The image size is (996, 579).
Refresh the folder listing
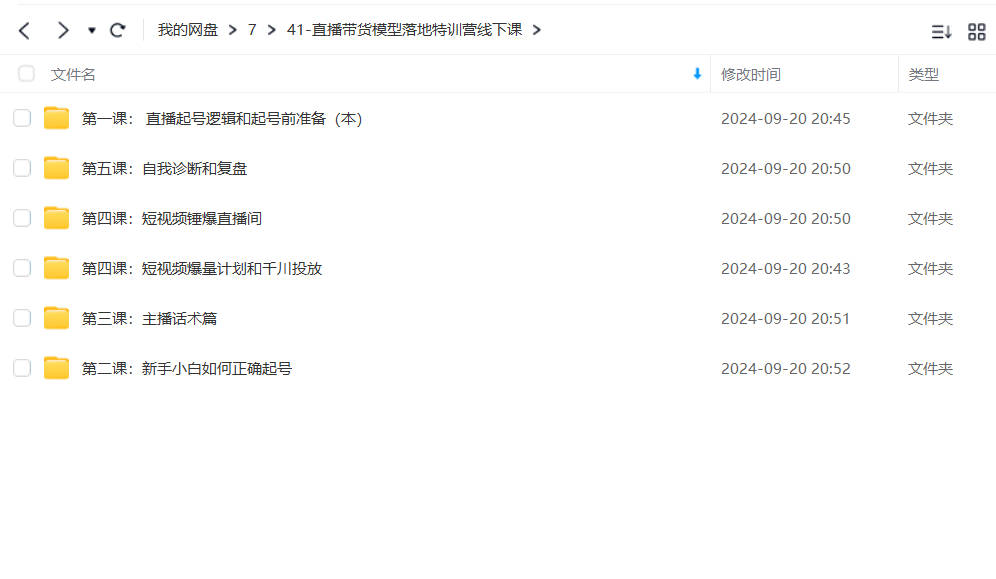pos(118,30)
